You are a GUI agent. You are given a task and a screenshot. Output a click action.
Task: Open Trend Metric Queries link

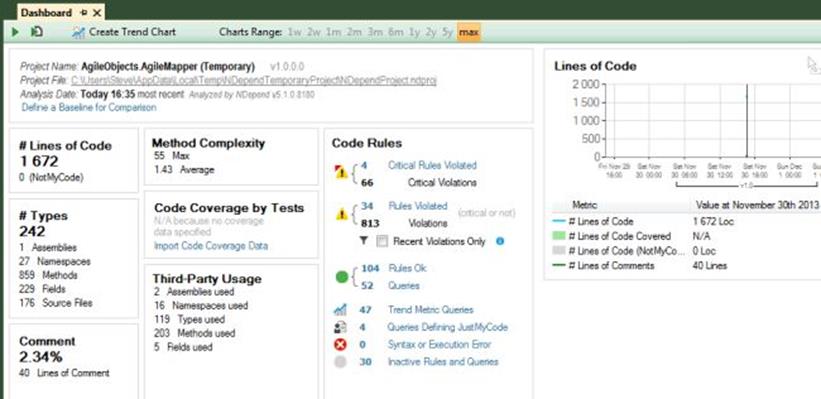coord(430,309)
